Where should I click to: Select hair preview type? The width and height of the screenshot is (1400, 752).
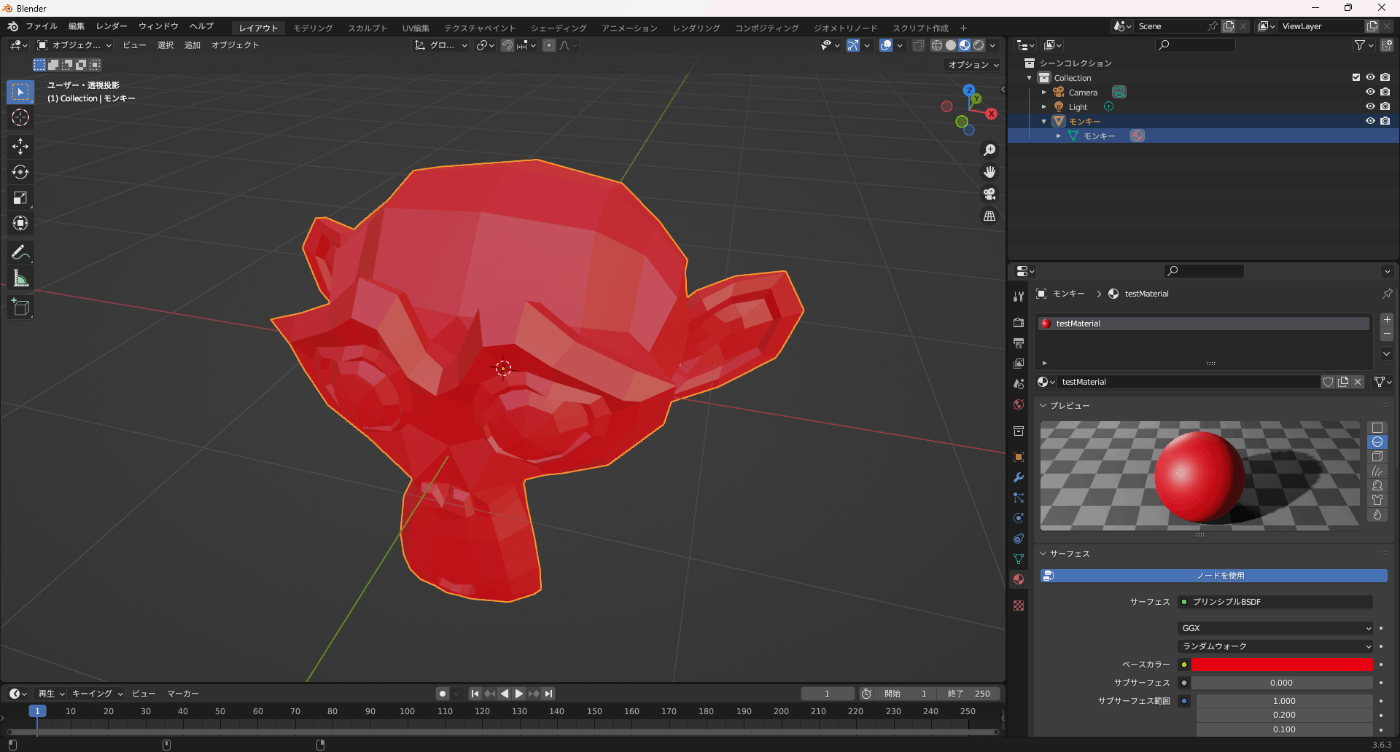tap(1377, 471)
